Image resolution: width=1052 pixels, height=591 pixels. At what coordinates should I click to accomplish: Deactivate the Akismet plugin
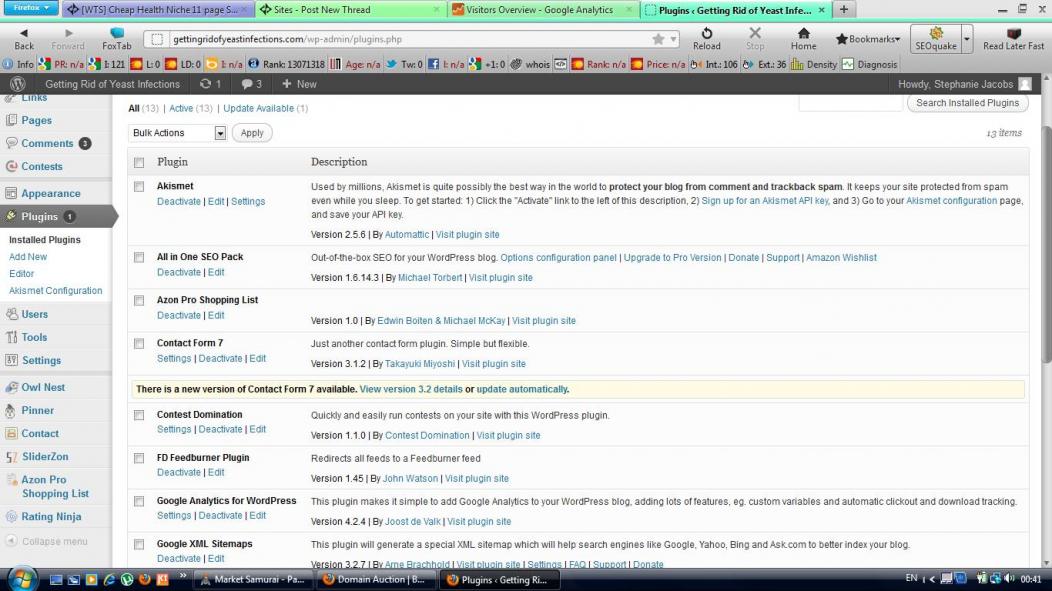click(178, 201)
